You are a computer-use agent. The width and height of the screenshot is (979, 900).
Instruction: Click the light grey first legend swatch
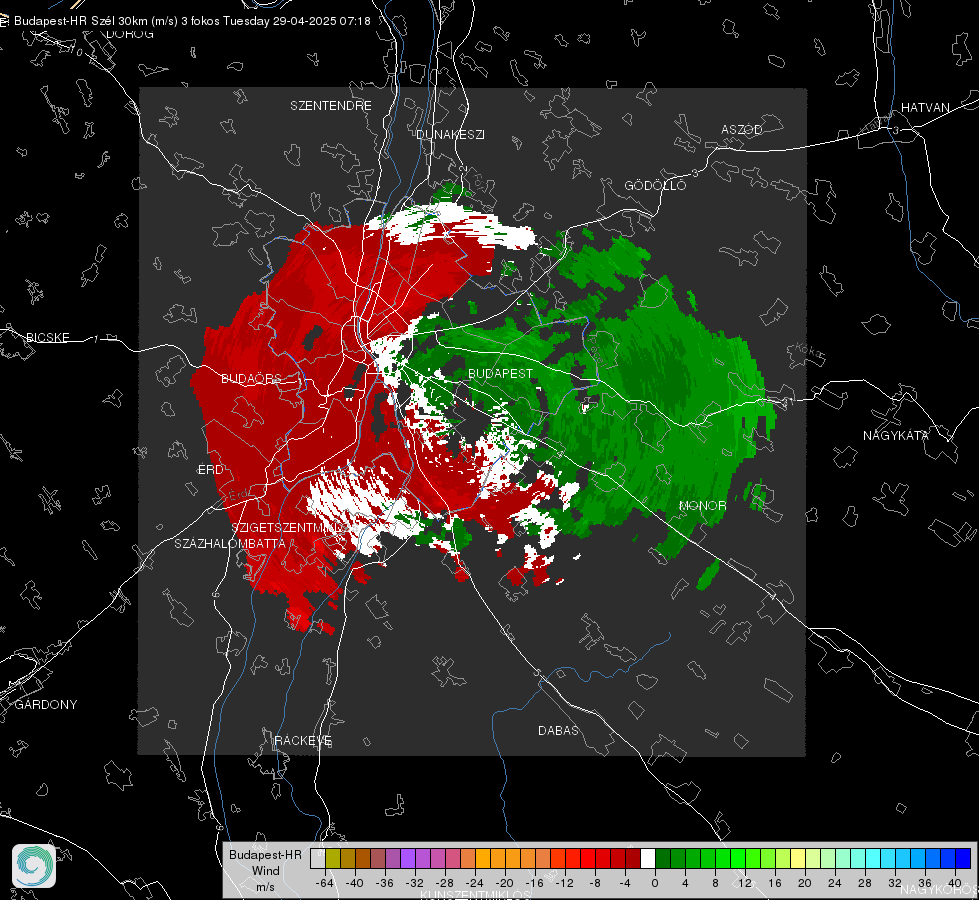(x=318, y=859)
